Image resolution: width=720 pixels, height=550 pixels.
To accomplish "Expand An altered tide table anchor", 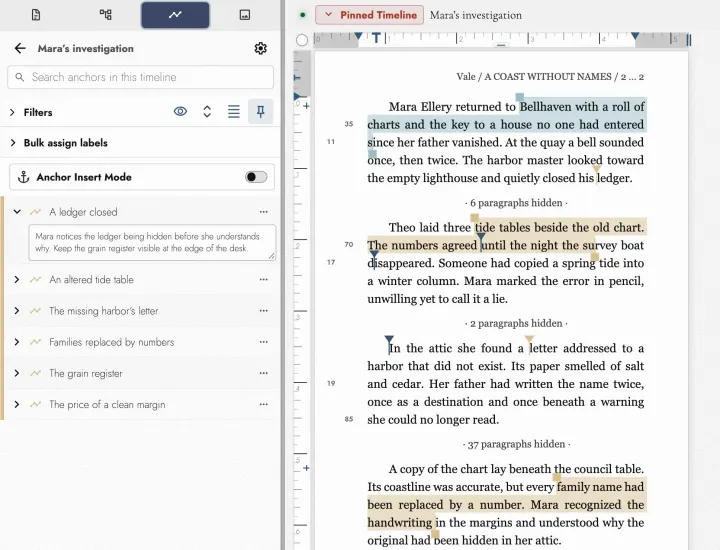I will click(x=17, y=280).
